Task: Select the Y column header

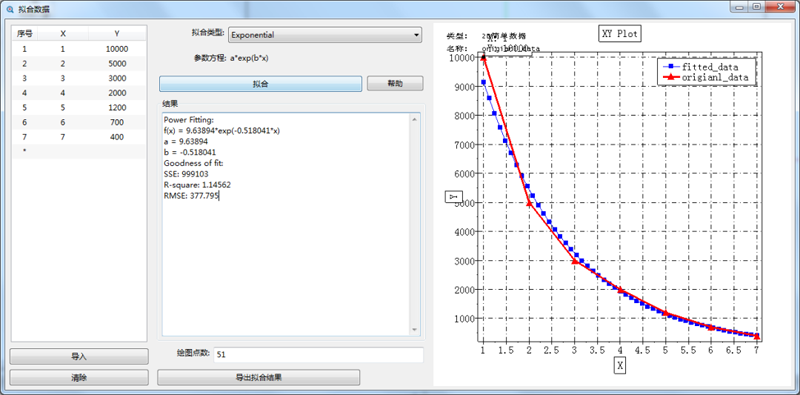Action: click(x=117, y=34)
